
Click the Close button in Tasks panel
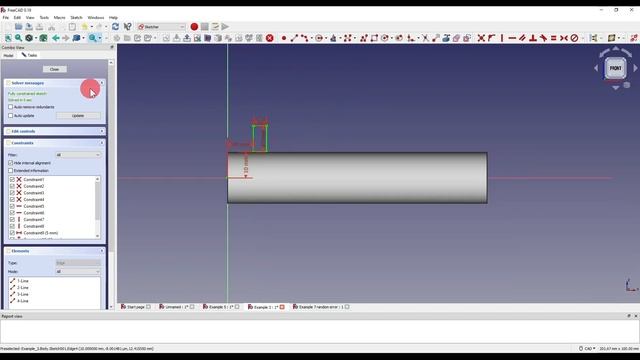(54, 69)
